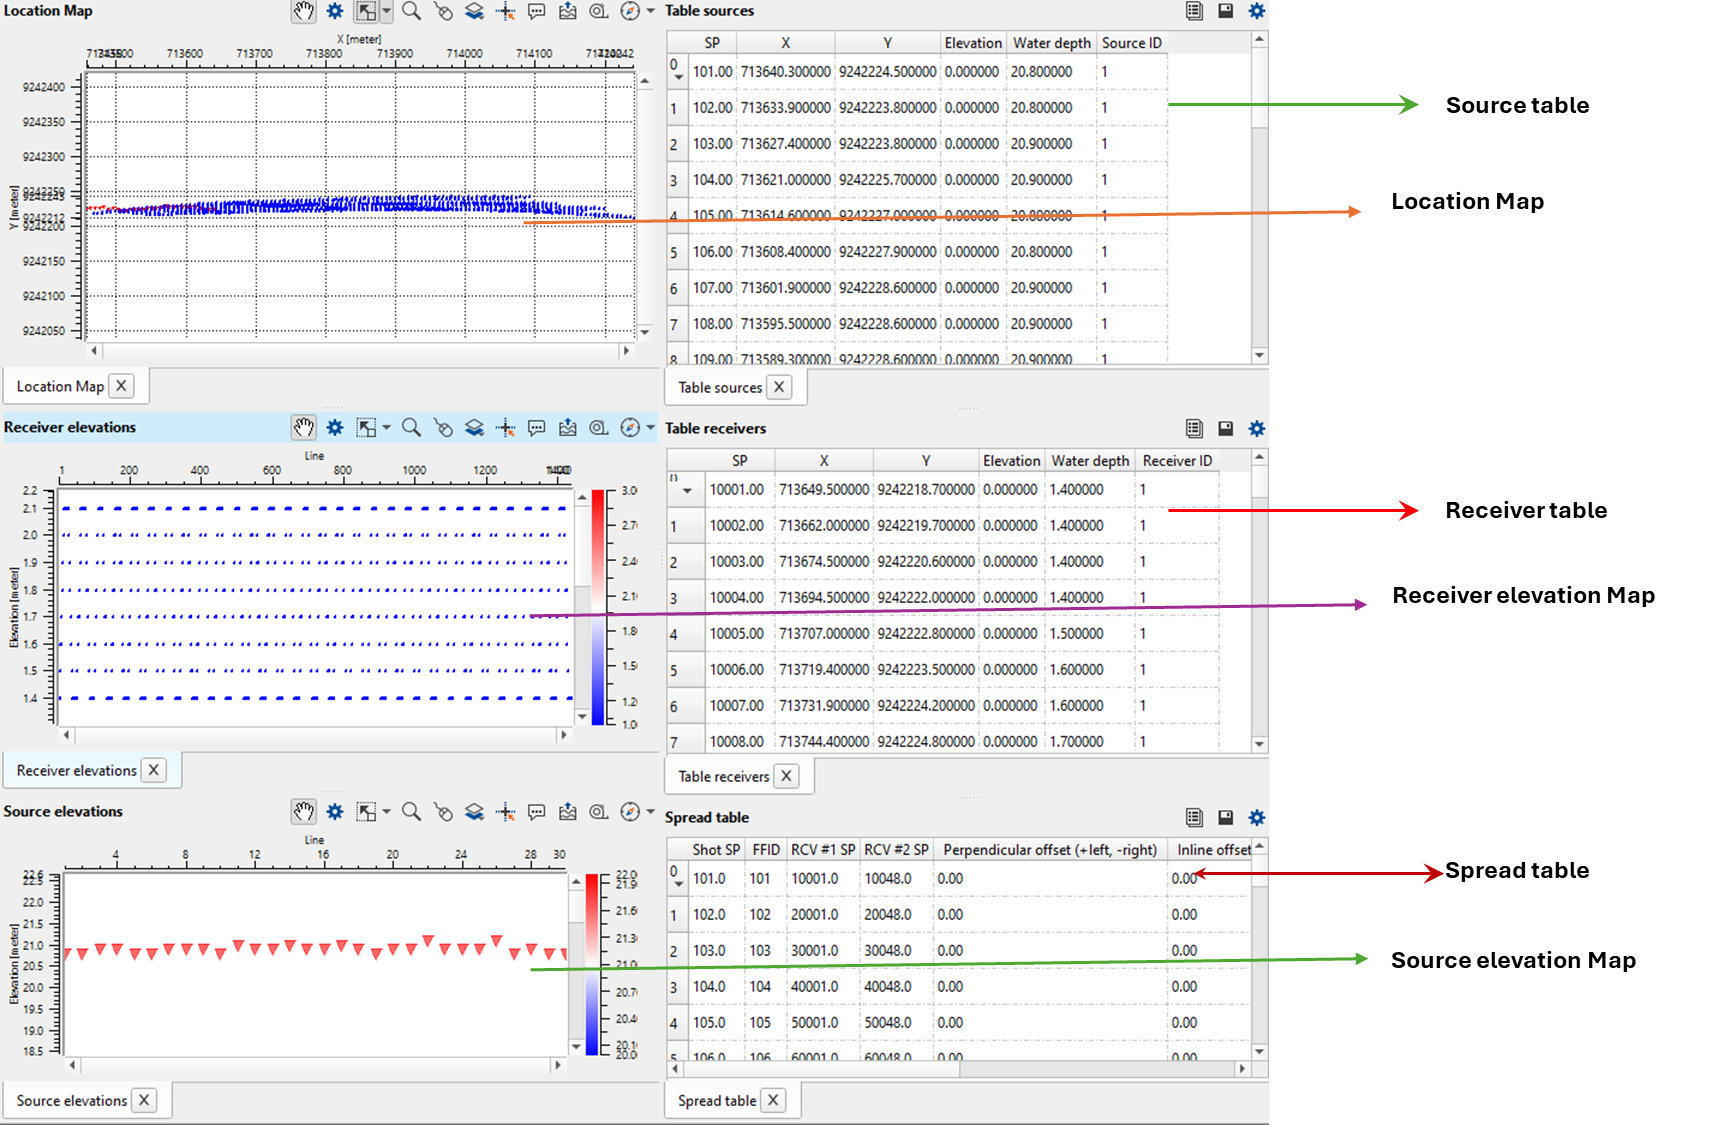Click the copy-table icon above Table sources
1713x1125 pixels.
pos(1193,11)
